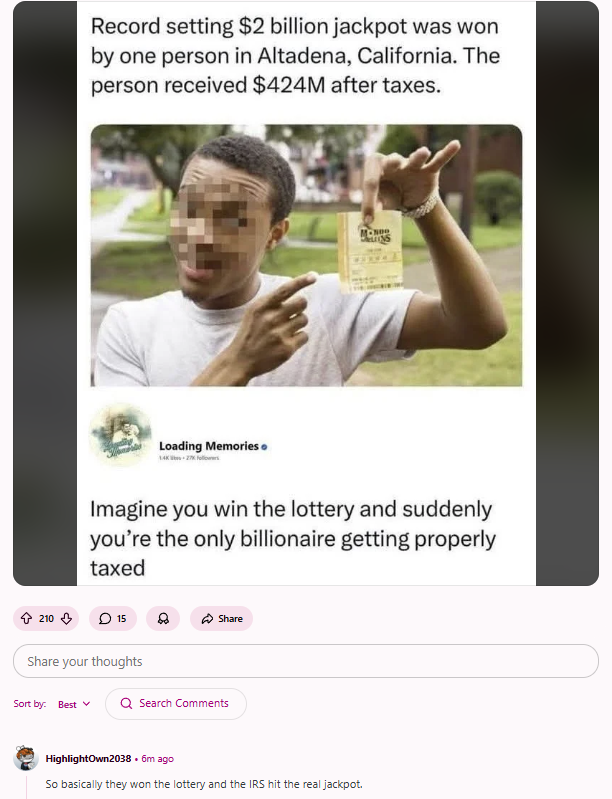Click the post image headline text
Viewport: 612px width, 799px height.
[x=295, y=56]
